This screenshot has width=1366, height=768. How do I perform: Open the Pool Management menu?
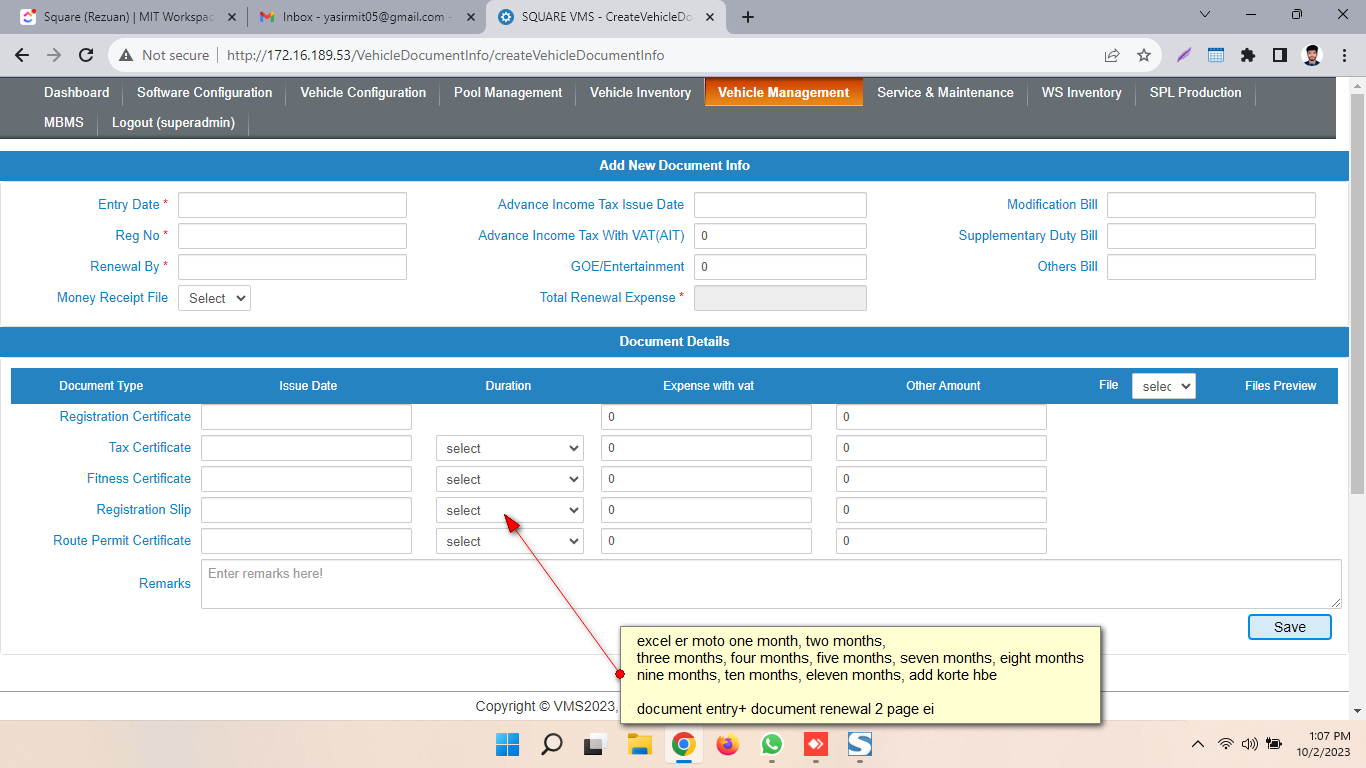pyautogui.click(x=508, y=92)
